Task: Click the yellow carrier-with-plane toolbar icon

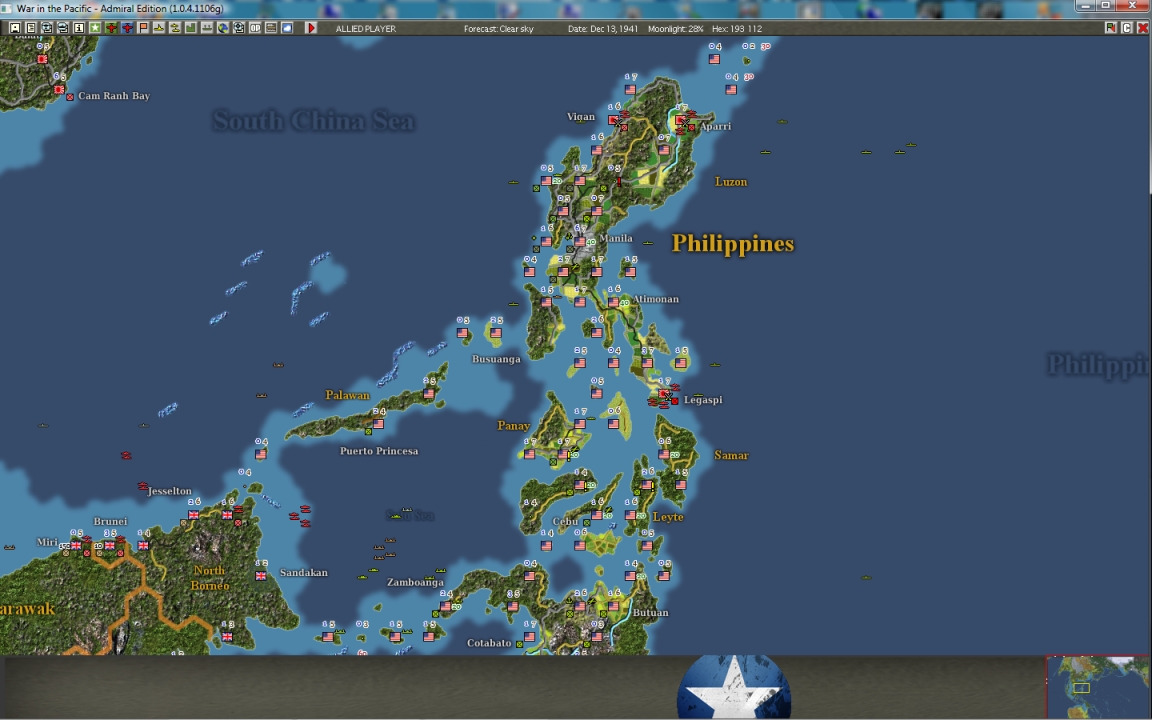Action: pyautogui.click(x=175, y=28)
